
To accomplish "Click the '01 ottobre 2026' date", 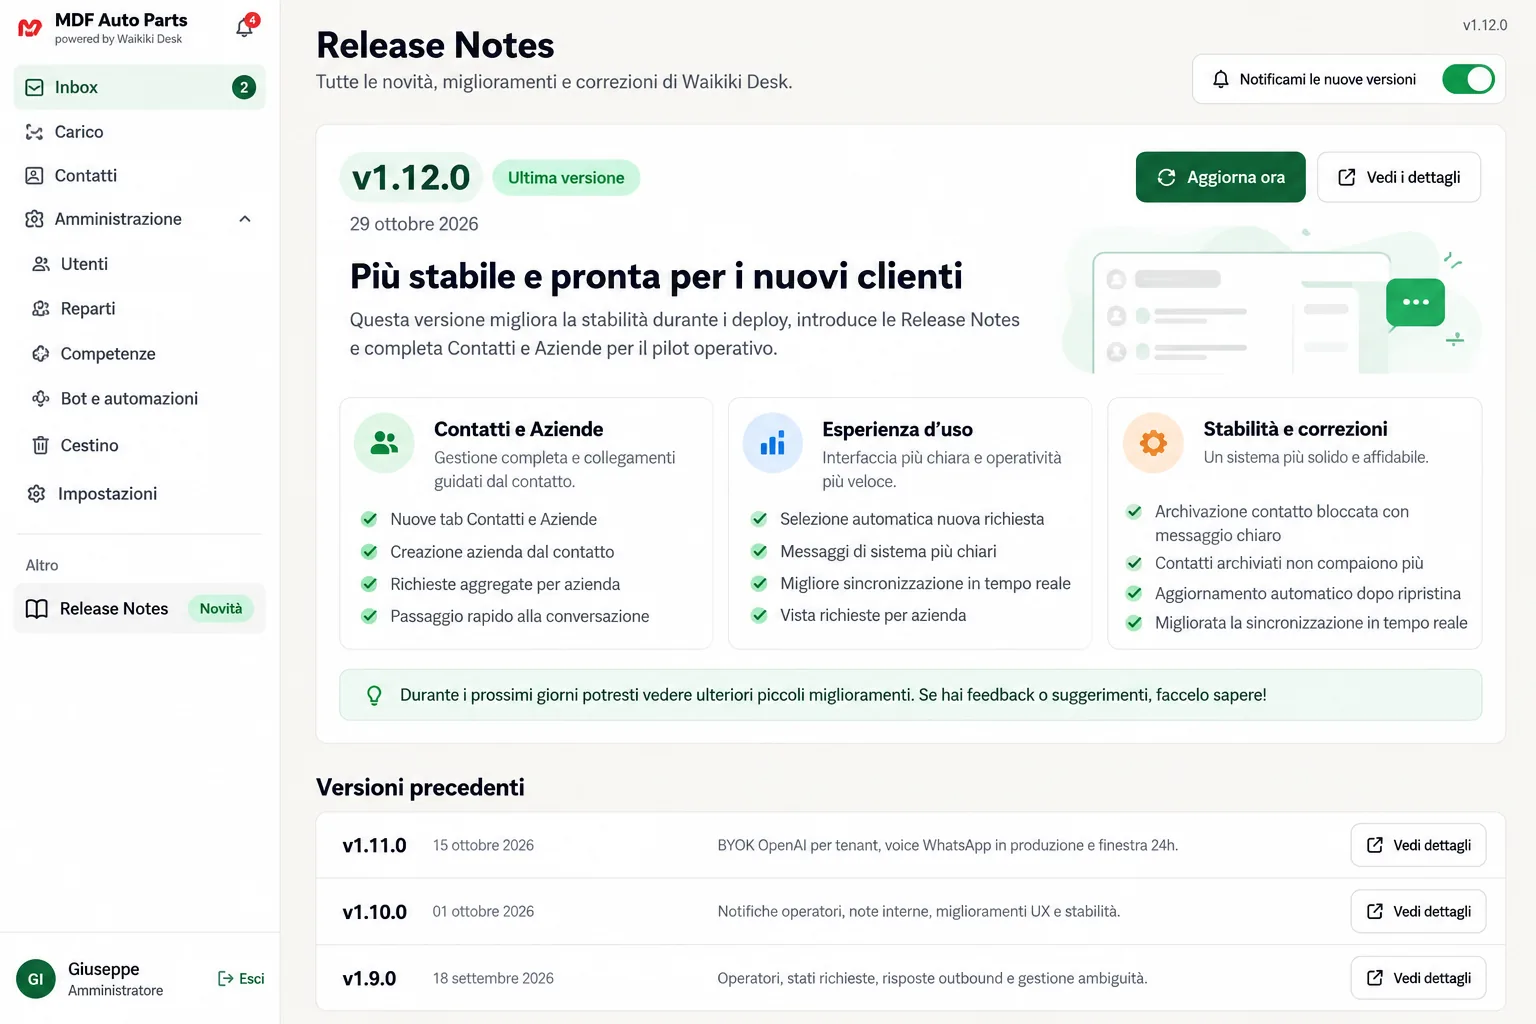I will pyautogui.click(x=483, y=911).
